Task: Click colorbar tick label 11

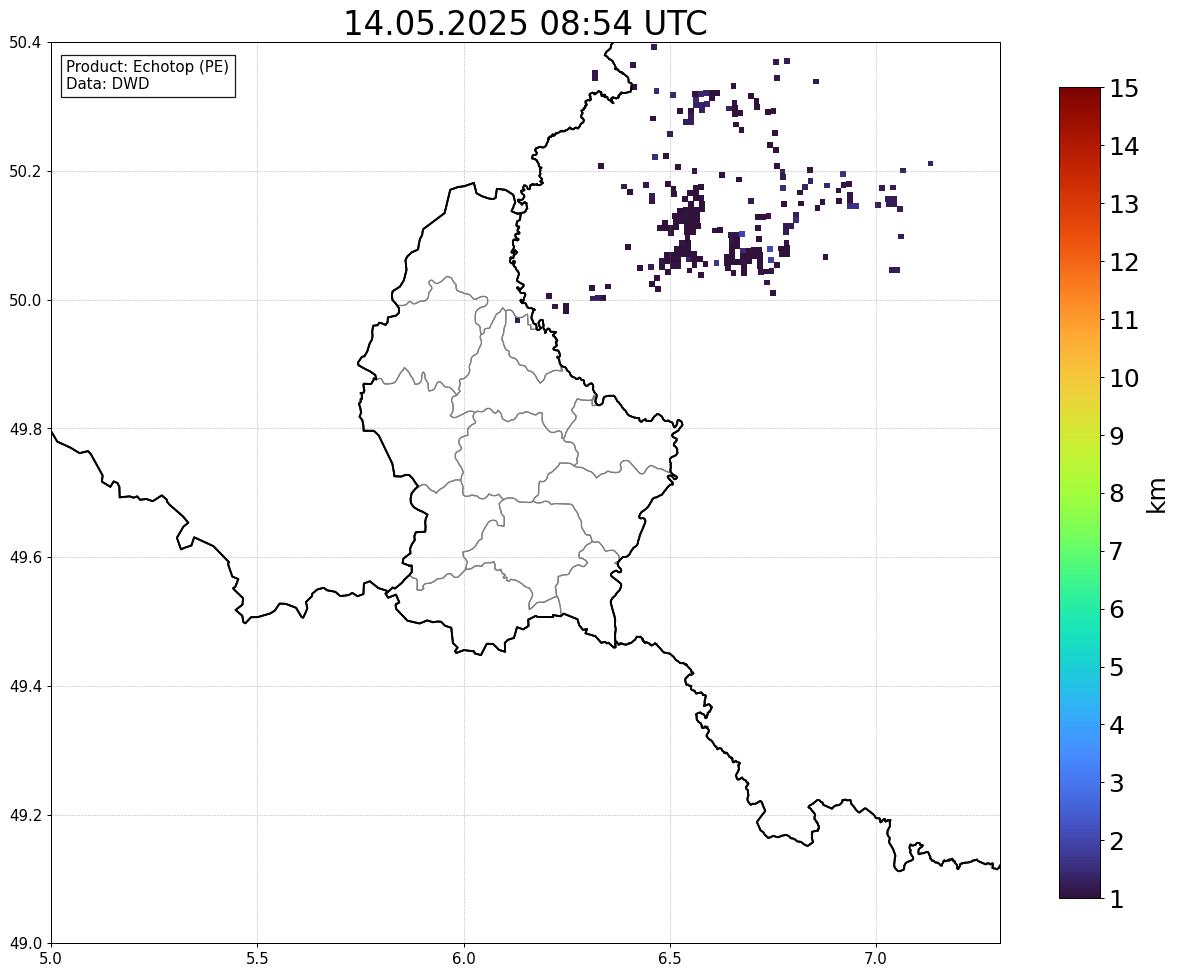Action: click(1124, 320)
